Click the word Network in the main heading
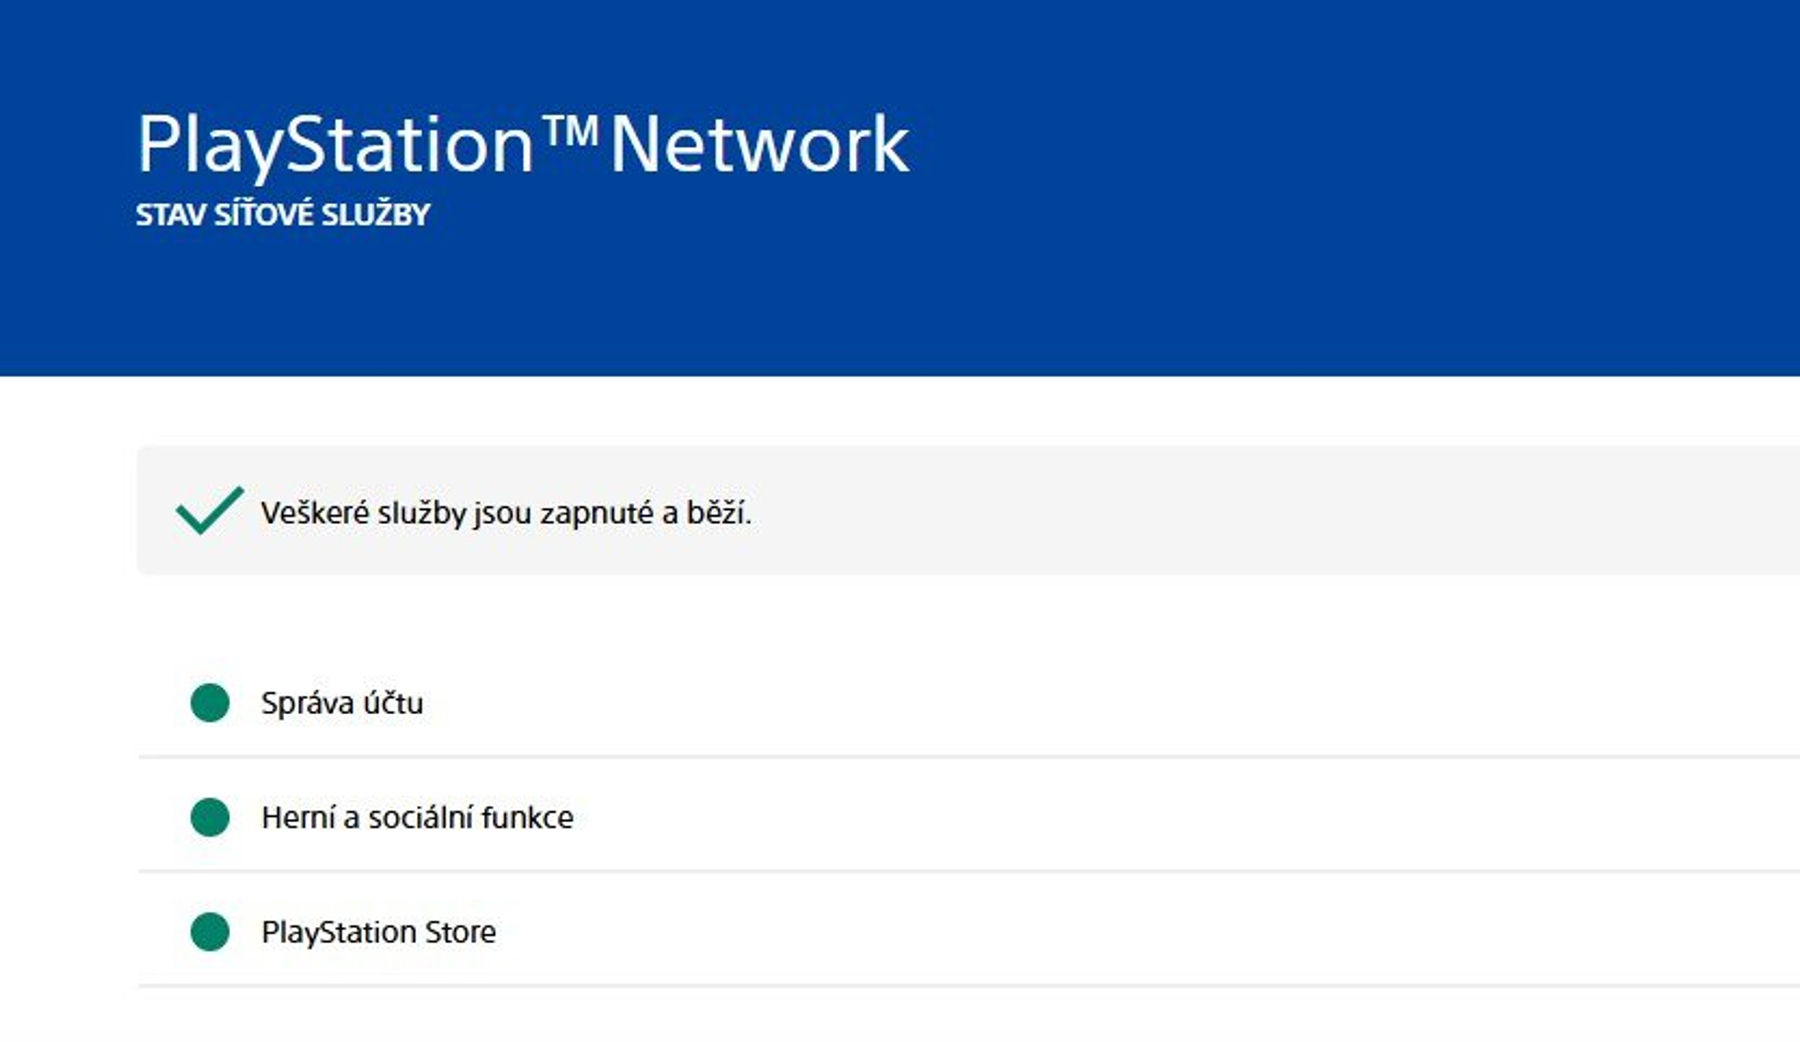Image resolution: width=1800 pixels, height=1042 pixels. point(759,145)
